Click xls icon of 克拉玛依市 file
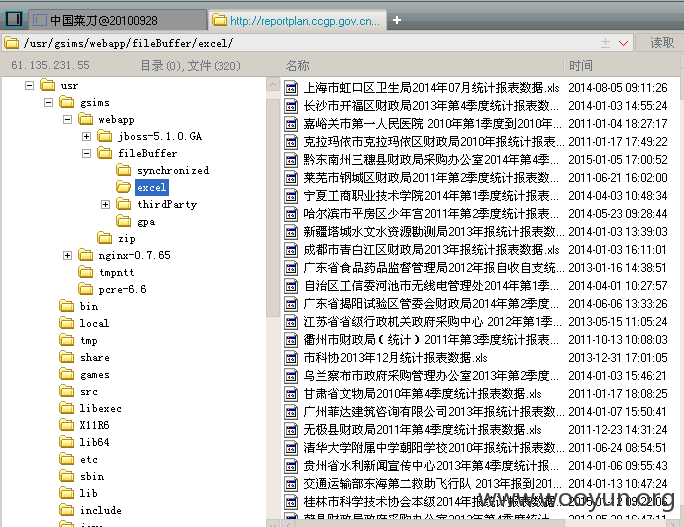 (x=291, y=142)
